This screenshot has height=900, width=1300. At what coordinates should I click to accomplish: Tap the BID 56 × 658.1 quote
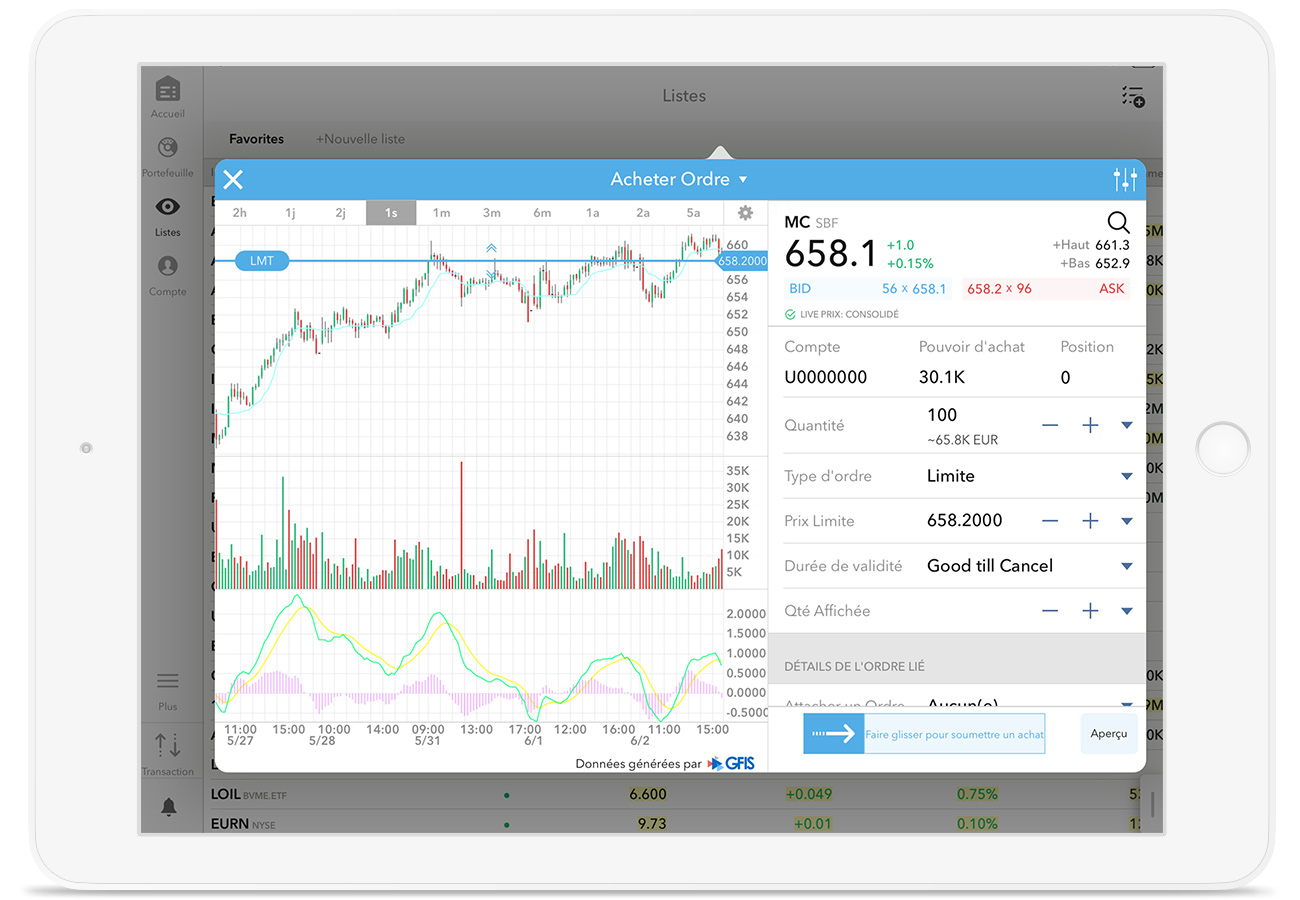tap(867, 289)
